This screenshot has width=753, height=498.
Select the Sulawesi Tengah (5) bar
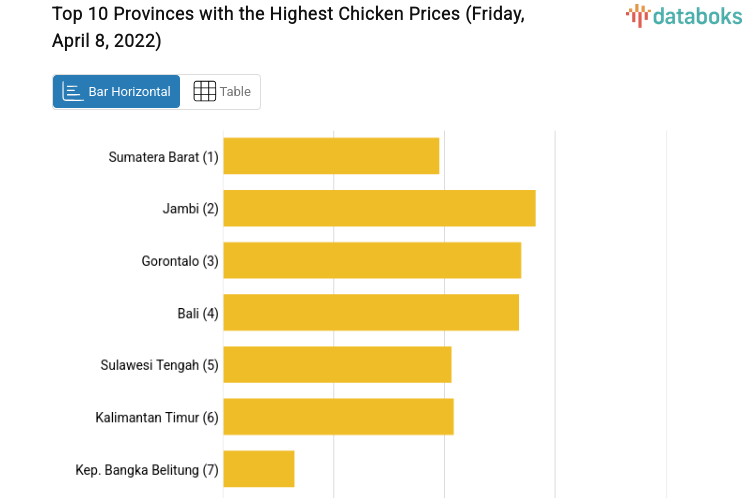[337, 364]
